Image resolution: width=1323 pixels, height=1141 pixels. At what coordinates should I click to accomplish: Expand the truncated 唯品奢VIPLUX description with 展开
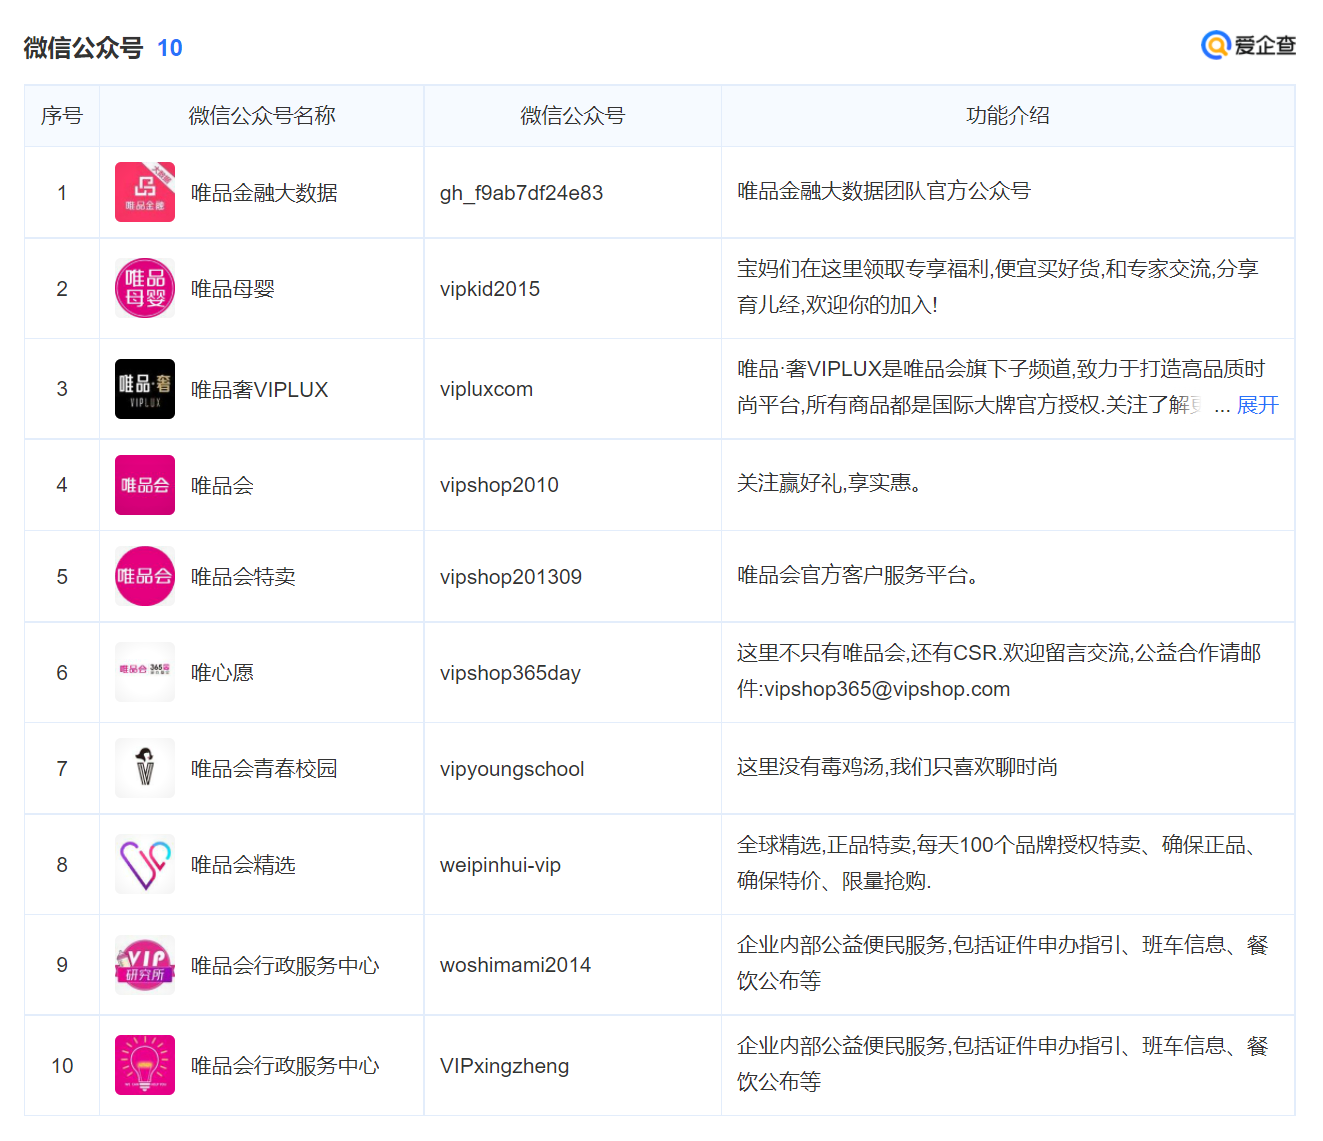1258,405
